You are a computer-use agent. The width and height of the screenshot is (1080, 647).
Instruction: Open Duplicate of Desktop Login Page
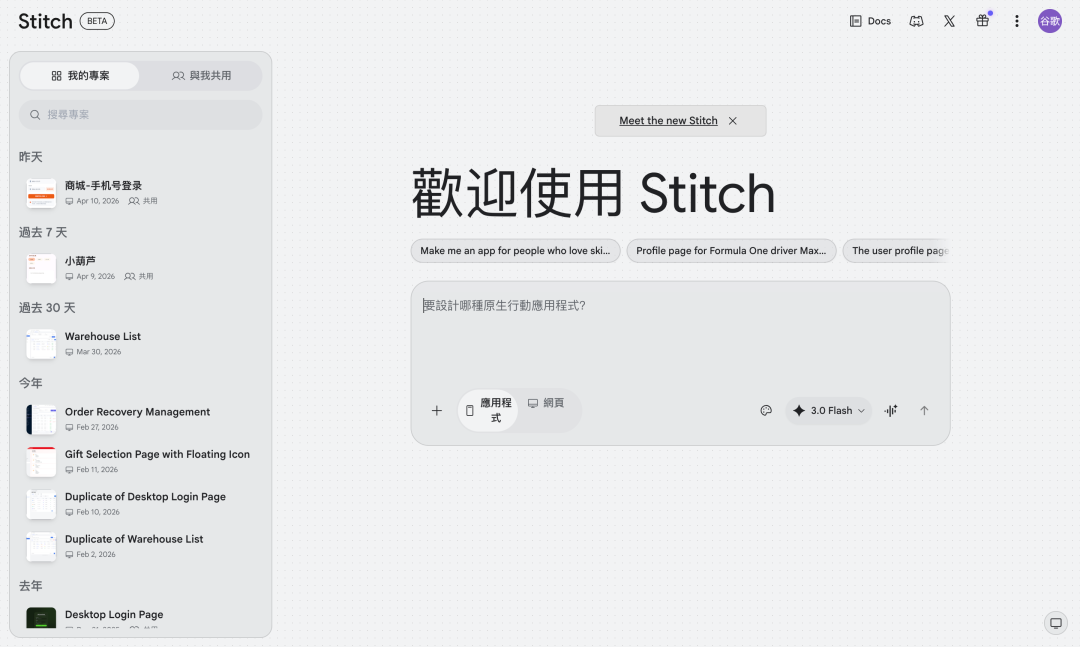tap(141, 504)
